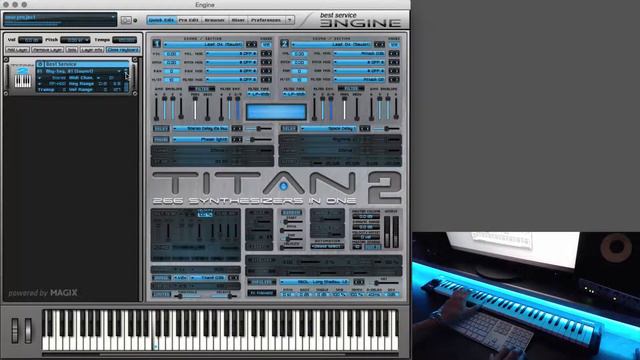Click prev/next arrows beside section 1 Filter Mod
This screenshot has height=360, width=640.
[266, 79]
